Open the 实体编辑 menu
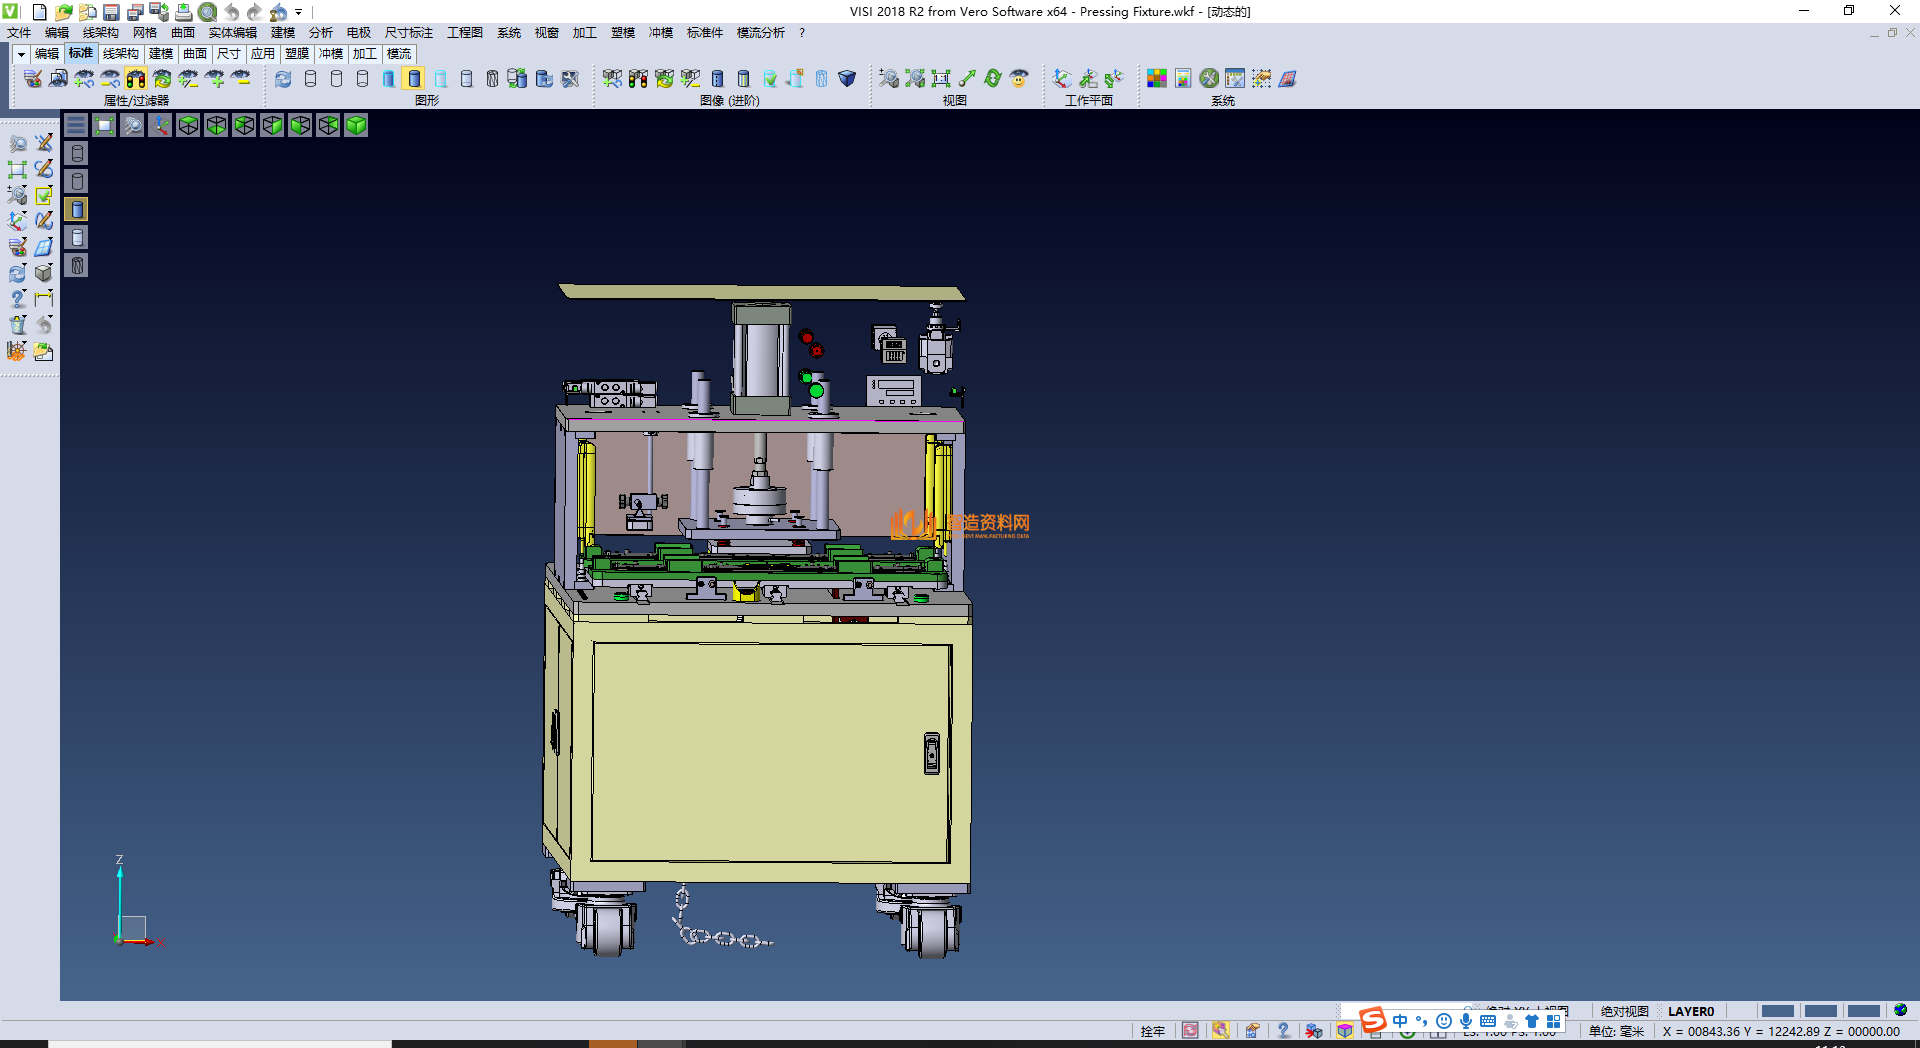The width and height of the screenshot is (1920, 1048). 232,33
